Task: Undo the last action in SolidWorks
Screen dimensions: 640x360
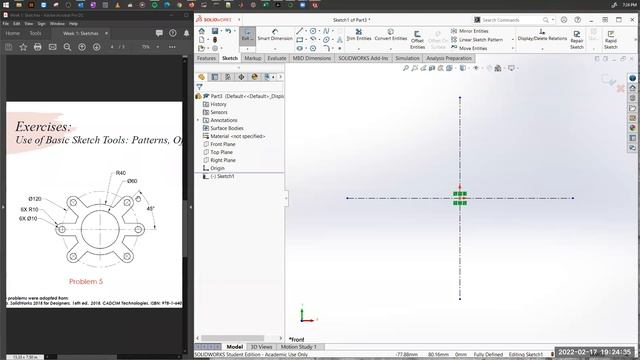Action: point(228,31)
